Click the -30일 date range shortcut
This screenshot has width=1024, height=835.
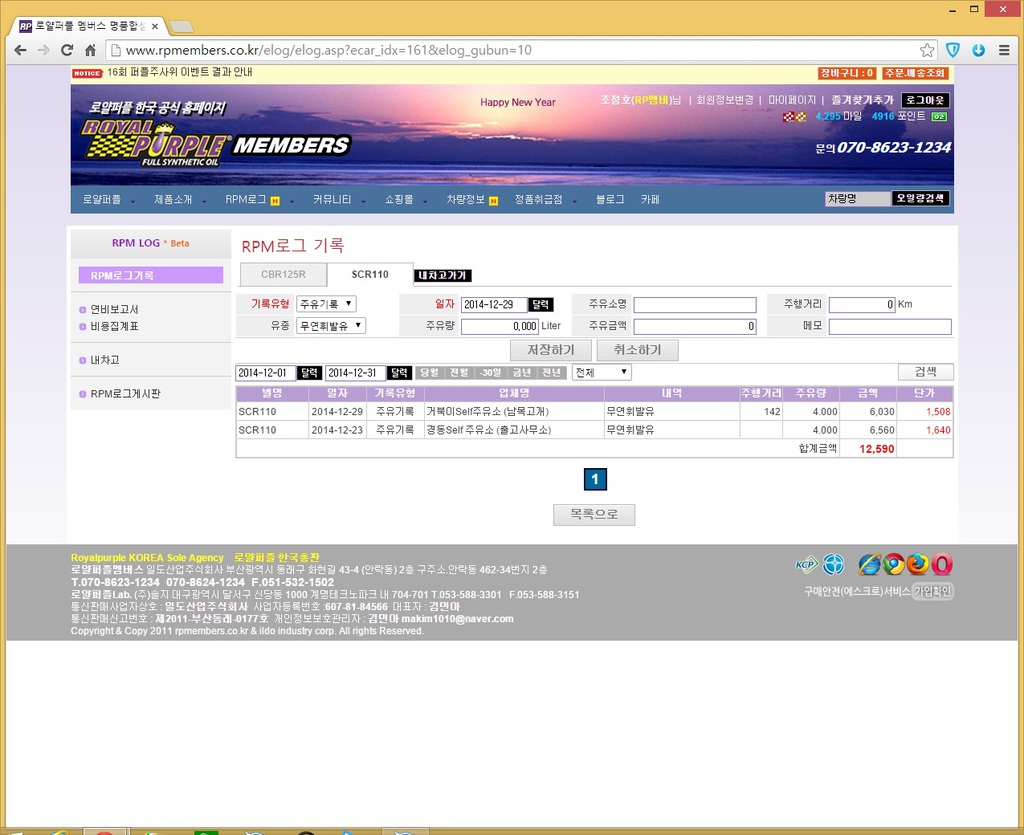coord(490,372)
